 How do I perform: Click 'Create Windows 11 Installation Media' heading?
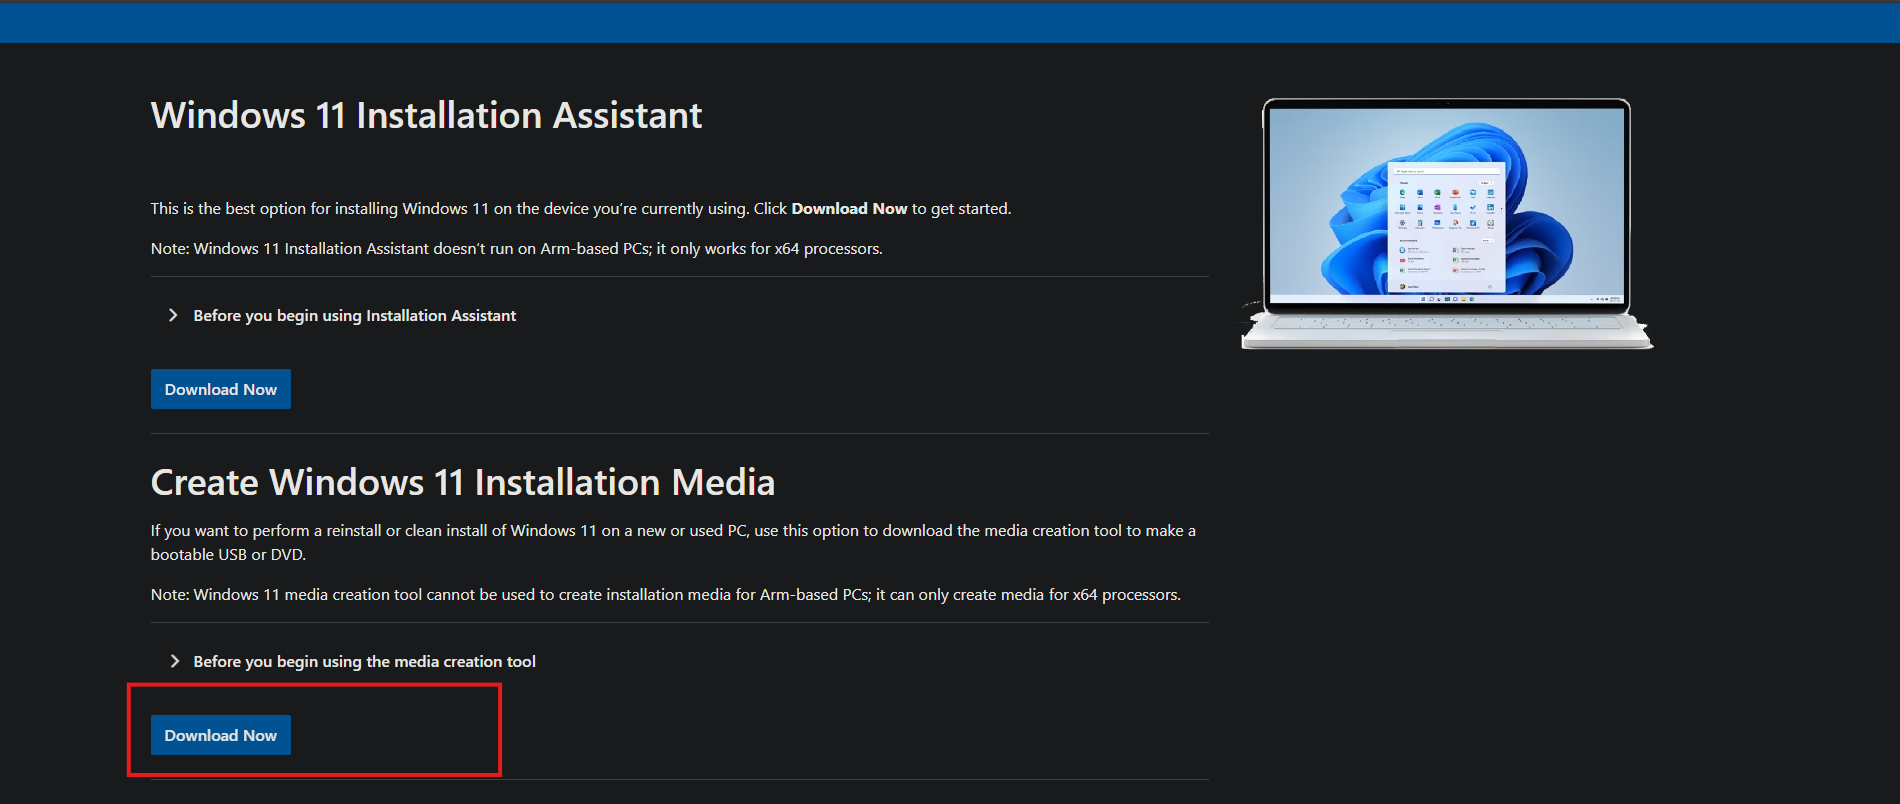463,482
